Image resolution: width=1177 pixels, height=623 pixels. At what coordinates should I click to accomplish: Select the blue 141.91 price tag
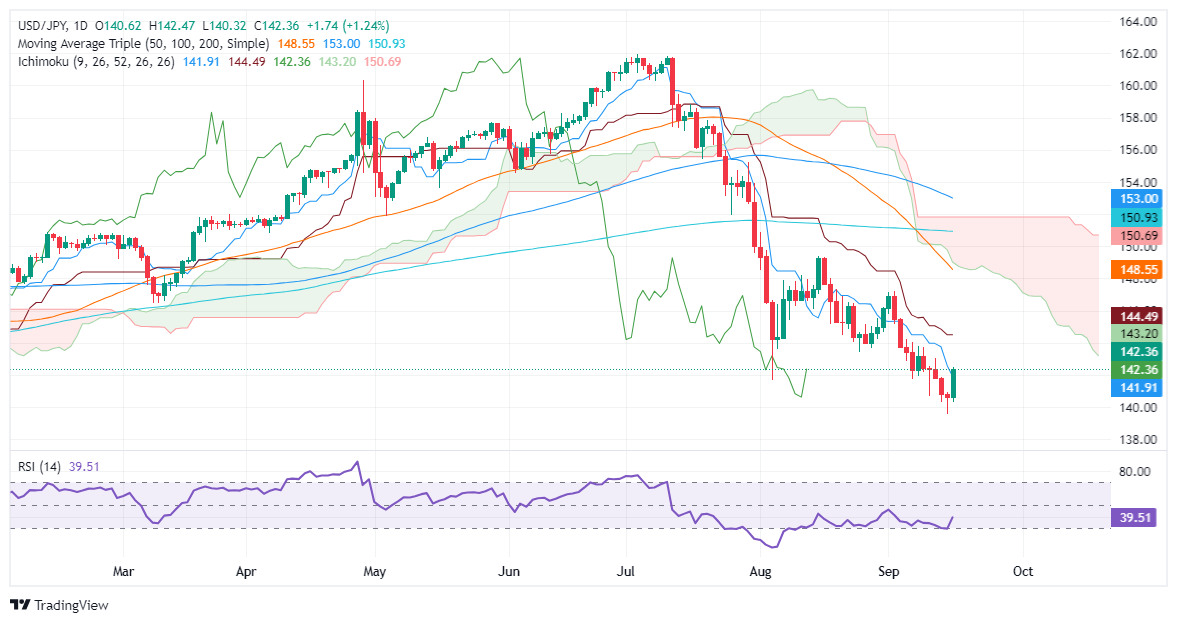(x=1136, y=388)
